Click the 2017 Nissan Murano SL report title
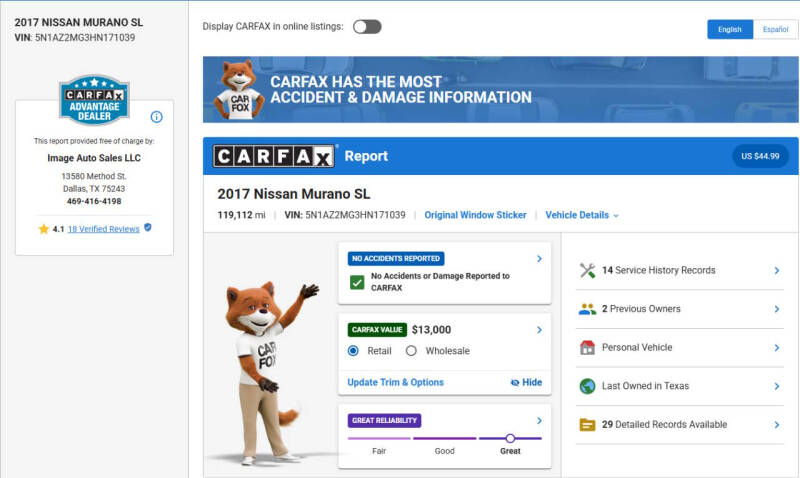 pos(294,194)
